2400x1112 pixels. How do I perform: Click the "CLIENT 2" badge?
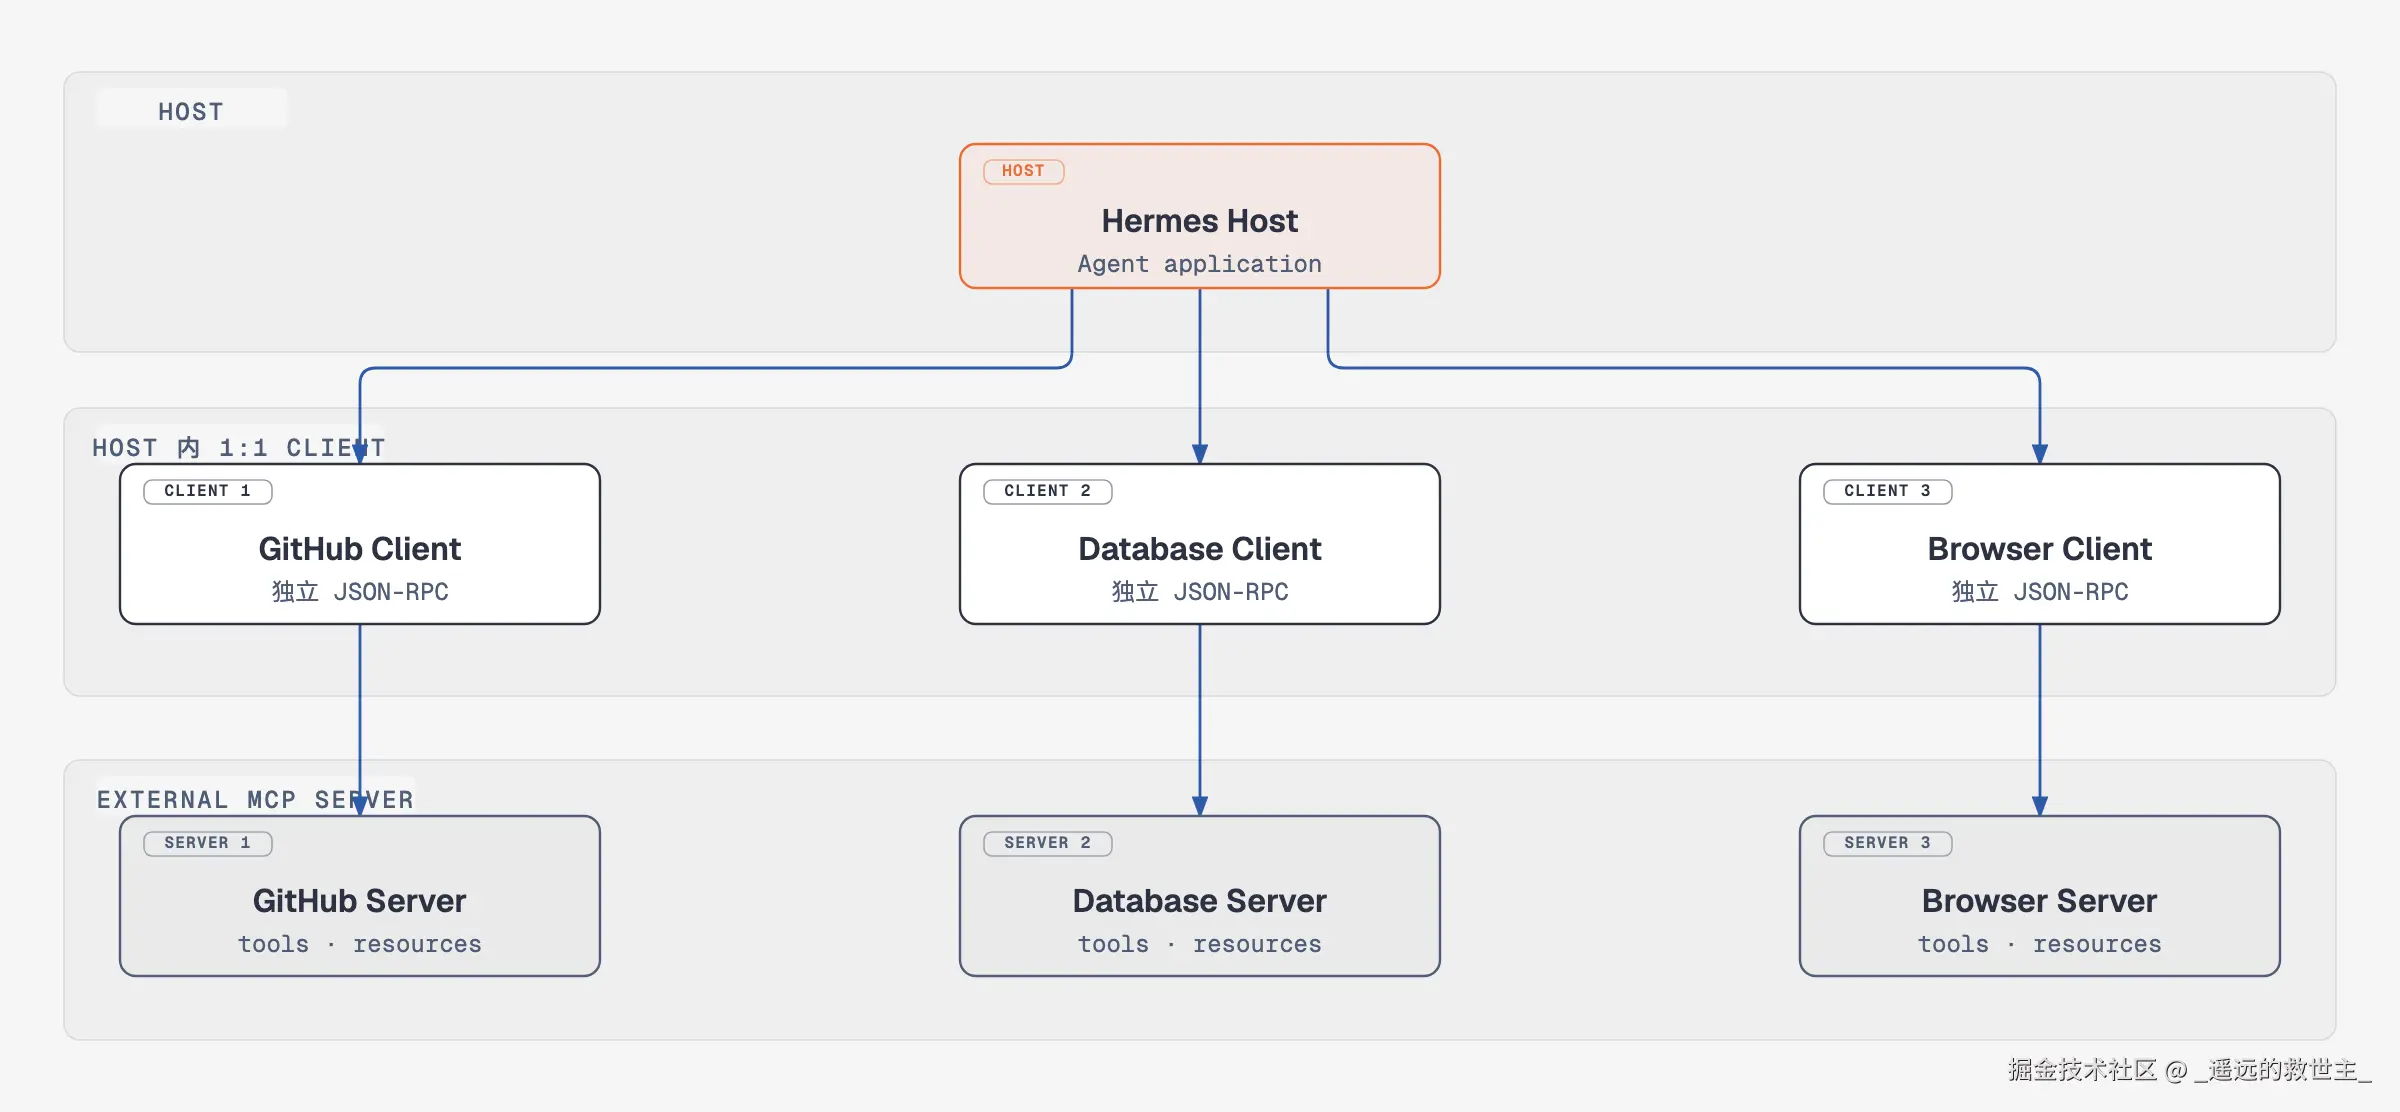tap(1048, 491)
